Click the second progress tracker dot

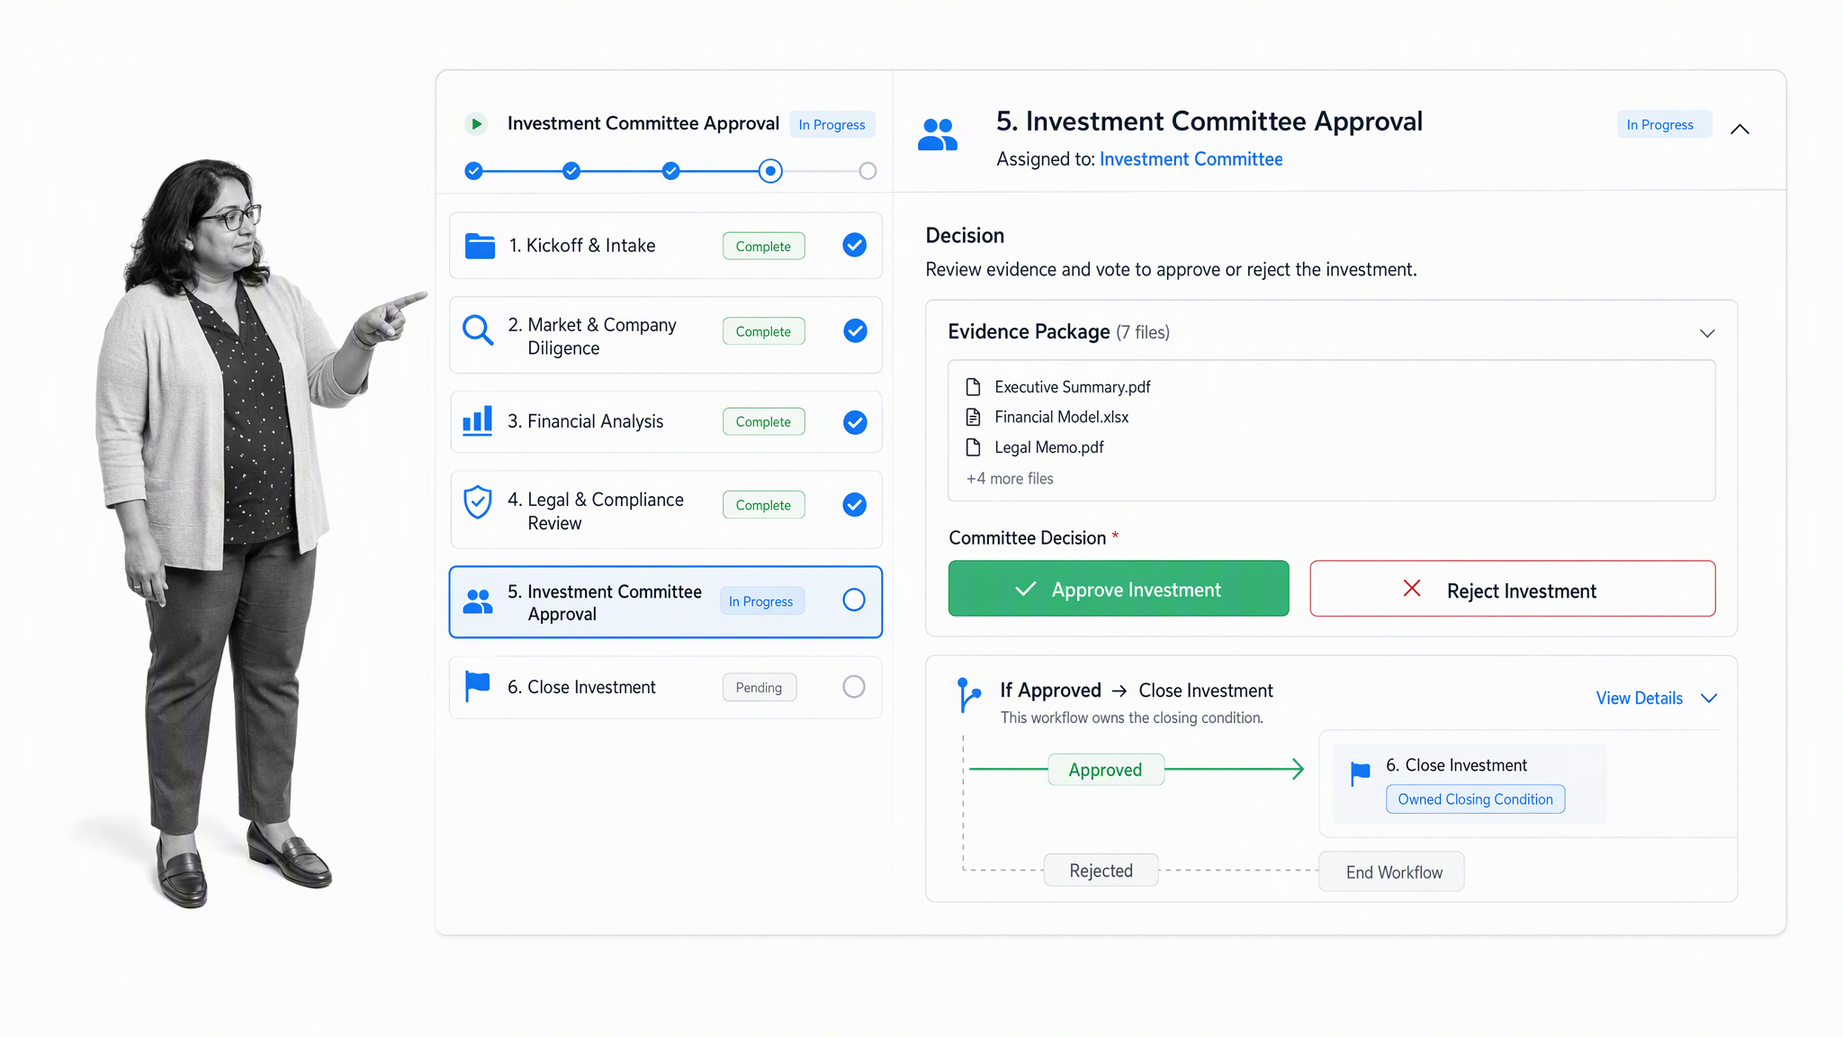point(571,171)
